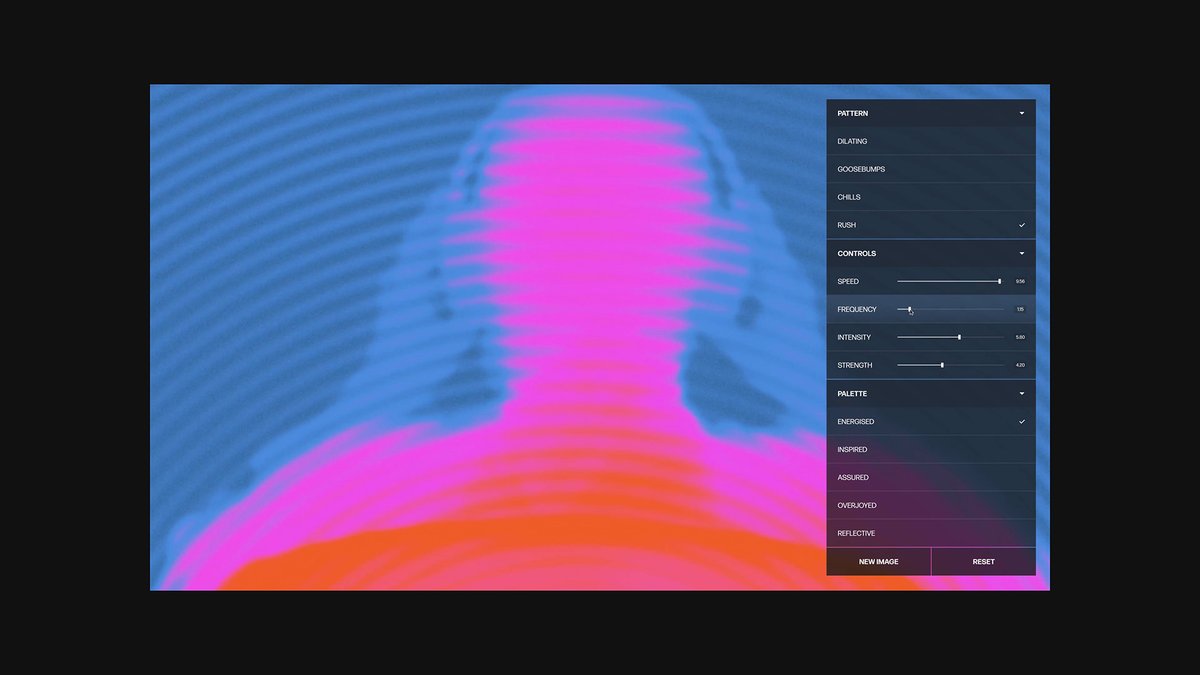Click the CONTROLS heading text

[x=856, y=253]
